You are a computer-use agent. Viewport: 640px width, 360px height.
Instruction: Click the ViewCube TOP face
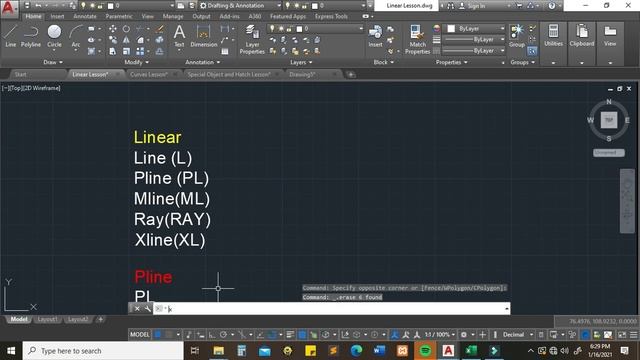609,120
